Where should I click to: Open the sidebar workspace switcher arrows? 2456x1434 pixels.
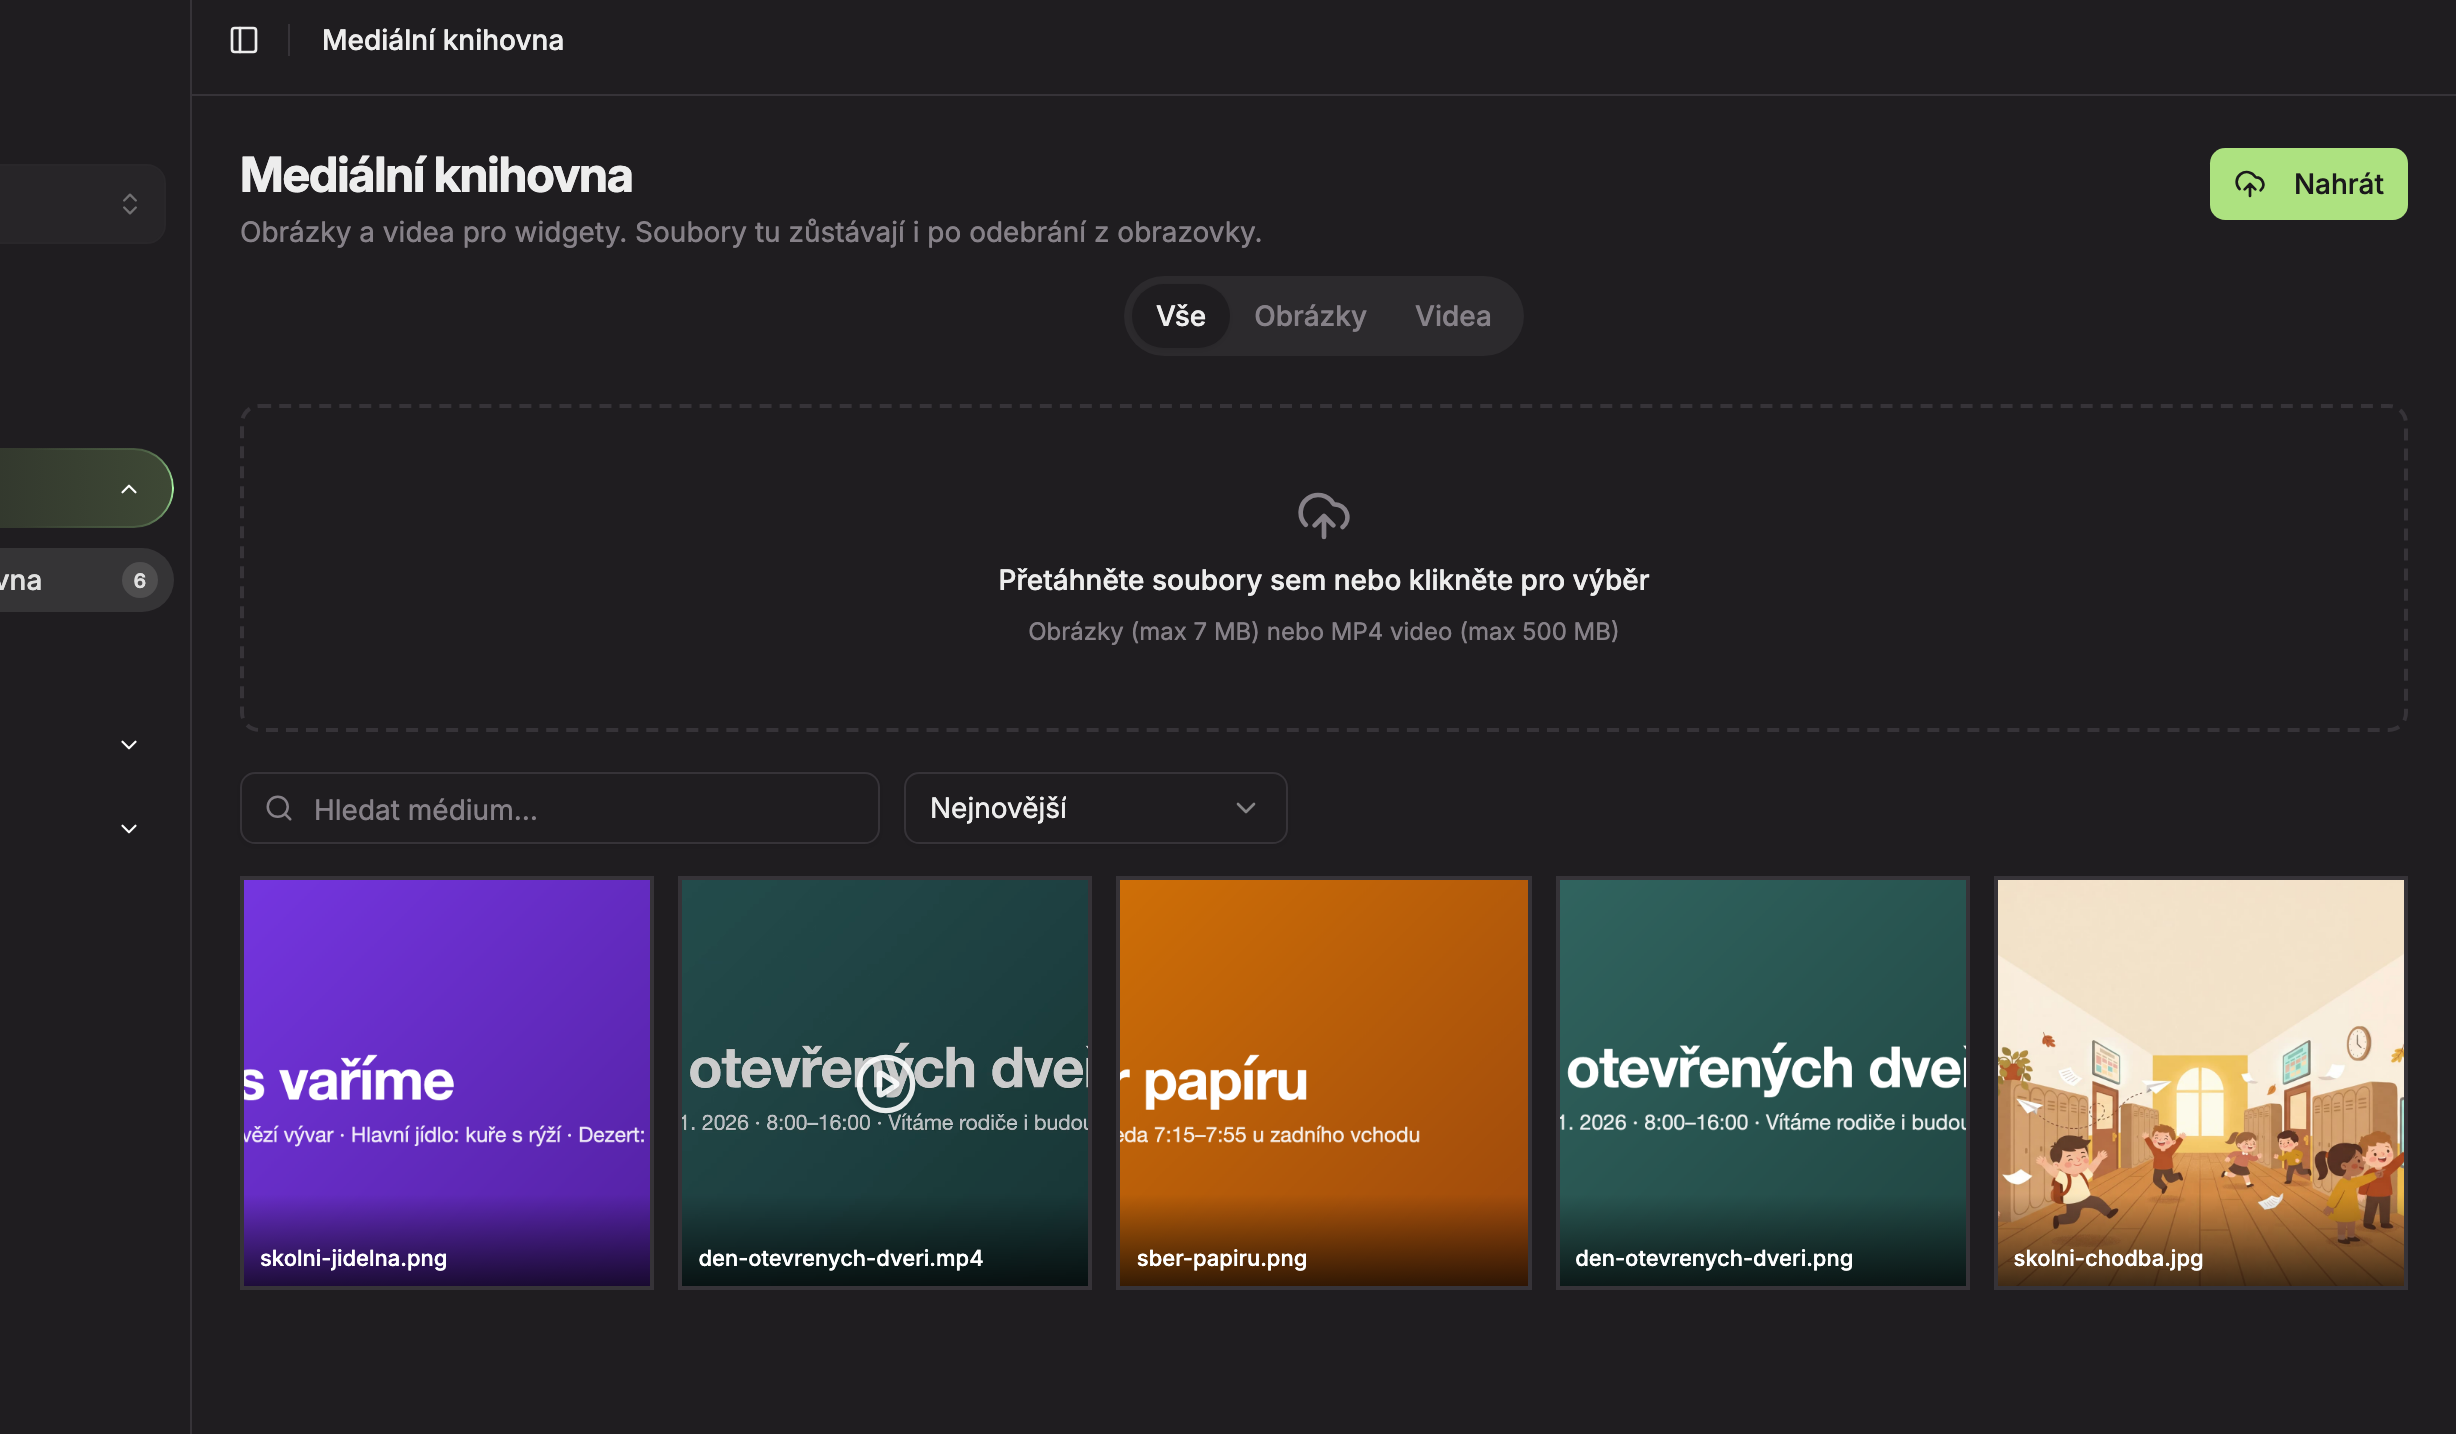[130, 204]
